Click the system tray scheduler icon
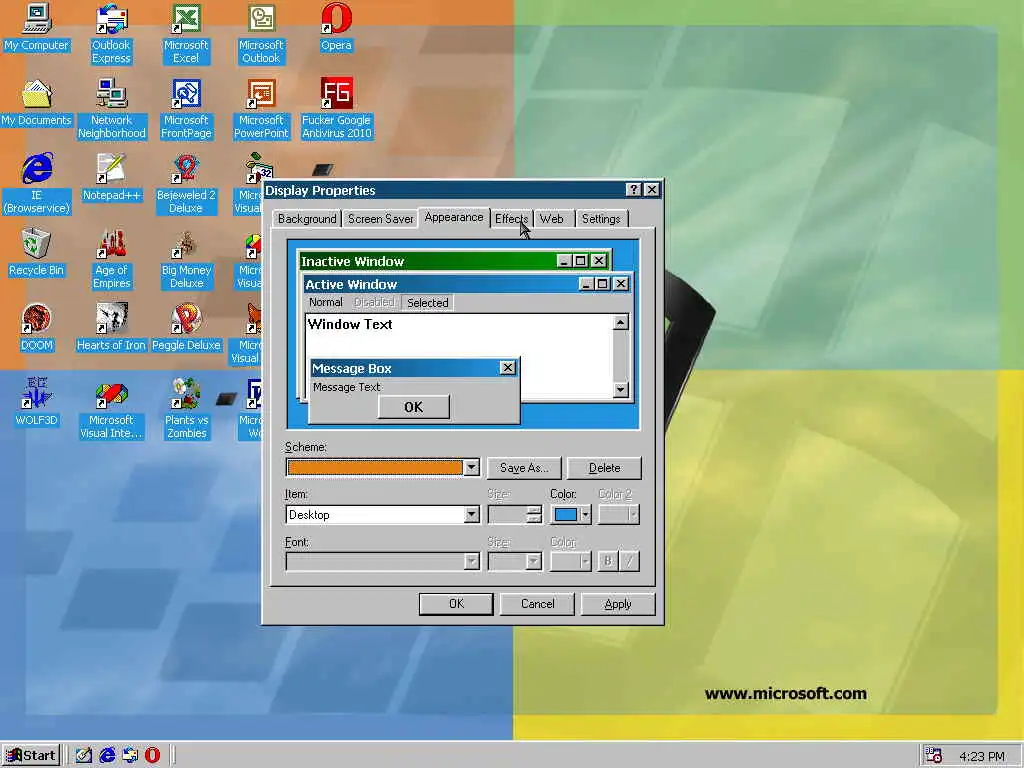Image resolution: width=1024 pixels, height=768 pixels. [935, 756]
